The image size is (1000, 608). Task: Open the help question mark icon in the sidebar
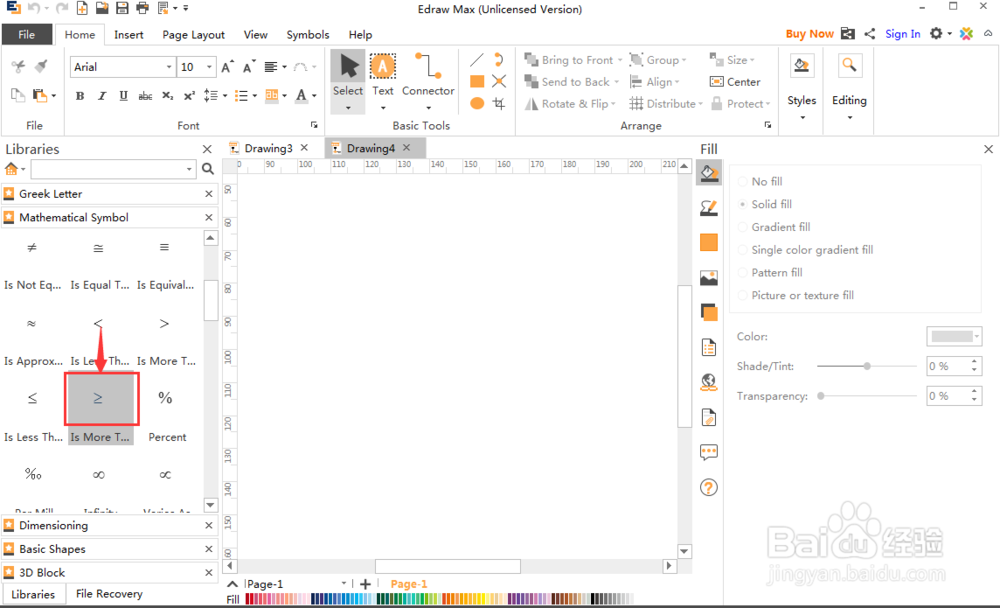(x=709, y=487)
